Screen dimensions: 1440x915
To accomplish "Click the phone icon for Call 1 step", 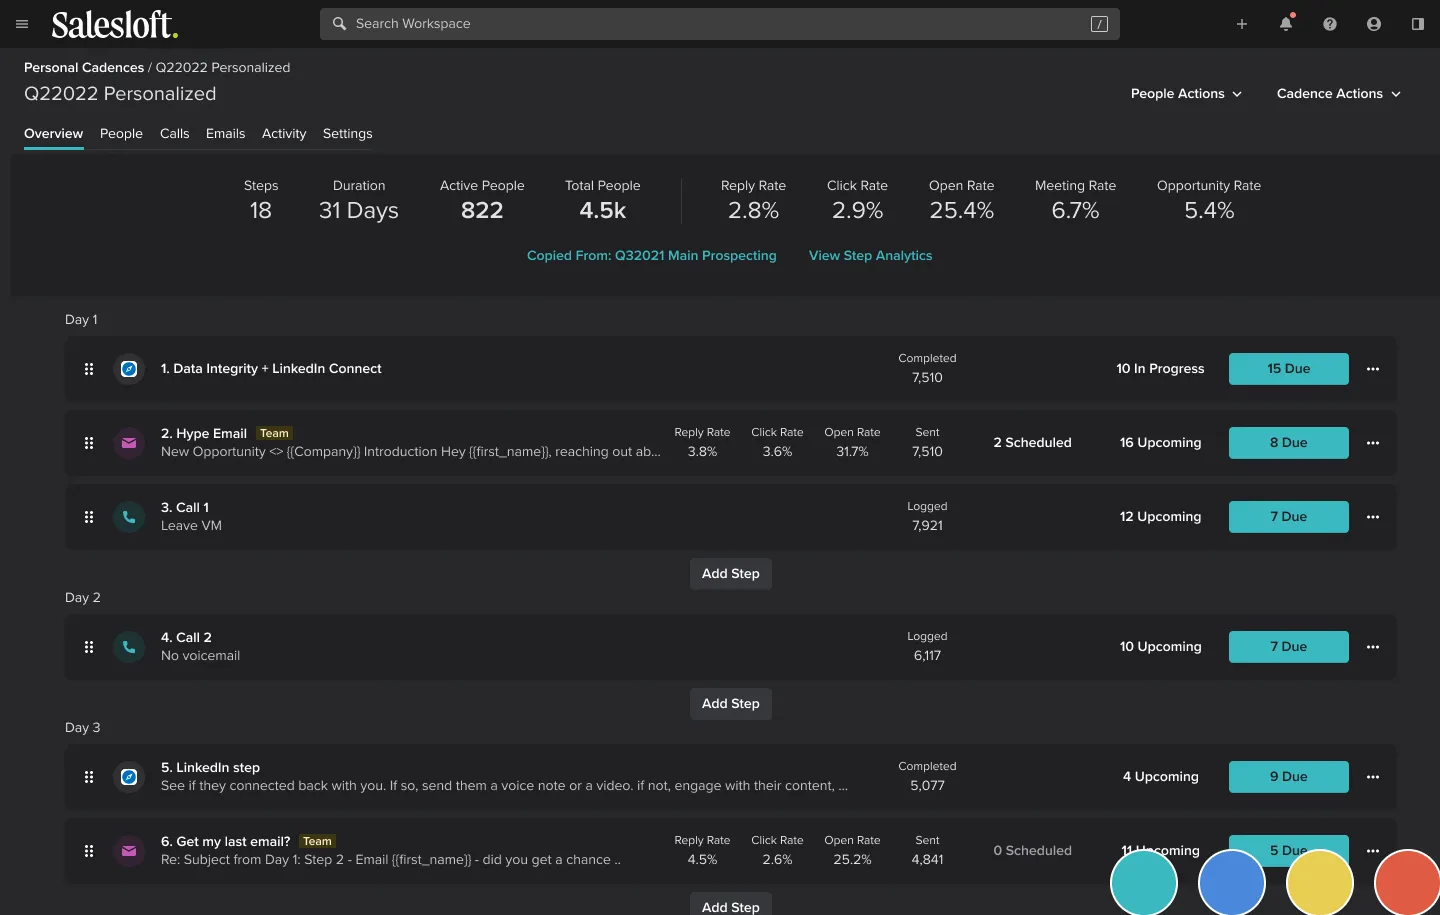I will (129, 517).
